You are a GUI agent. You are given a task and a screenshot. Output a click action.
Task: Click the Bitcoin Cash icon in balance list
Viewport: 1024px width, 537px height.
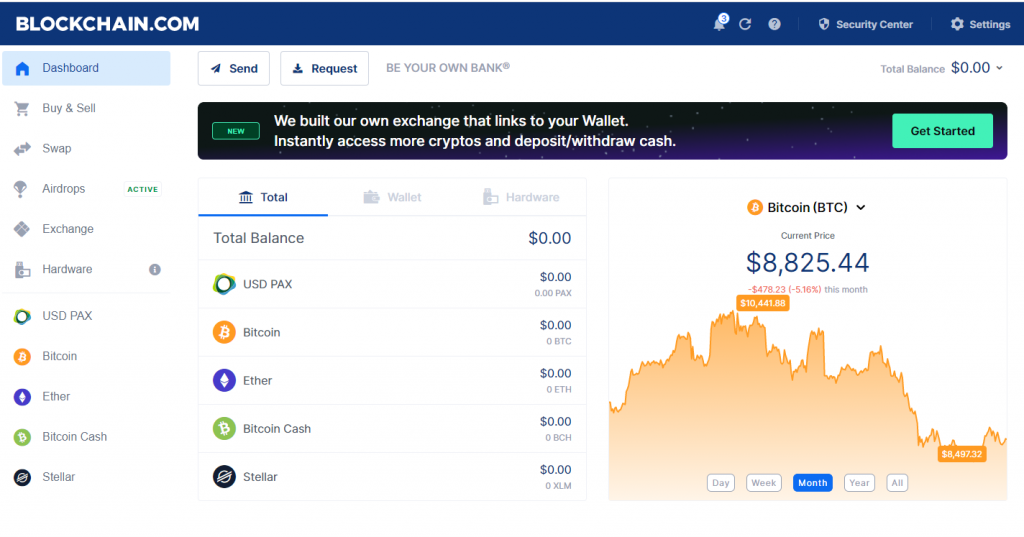point(224,429)
